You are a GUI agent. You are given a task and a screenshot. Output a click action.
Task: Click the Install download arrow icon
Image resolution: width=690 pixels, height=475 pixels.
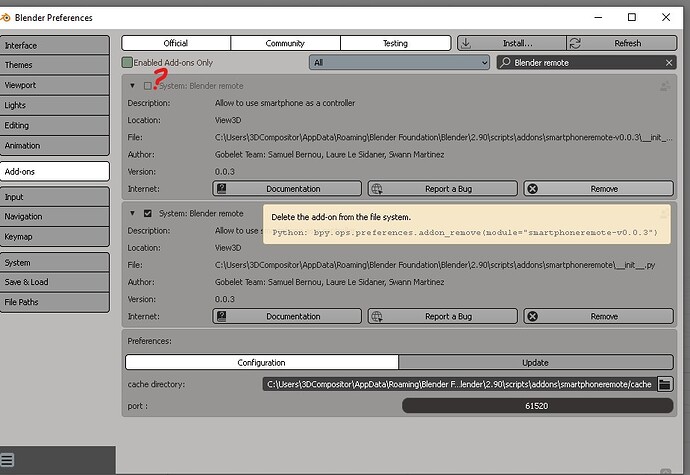[x=466, y=43]
